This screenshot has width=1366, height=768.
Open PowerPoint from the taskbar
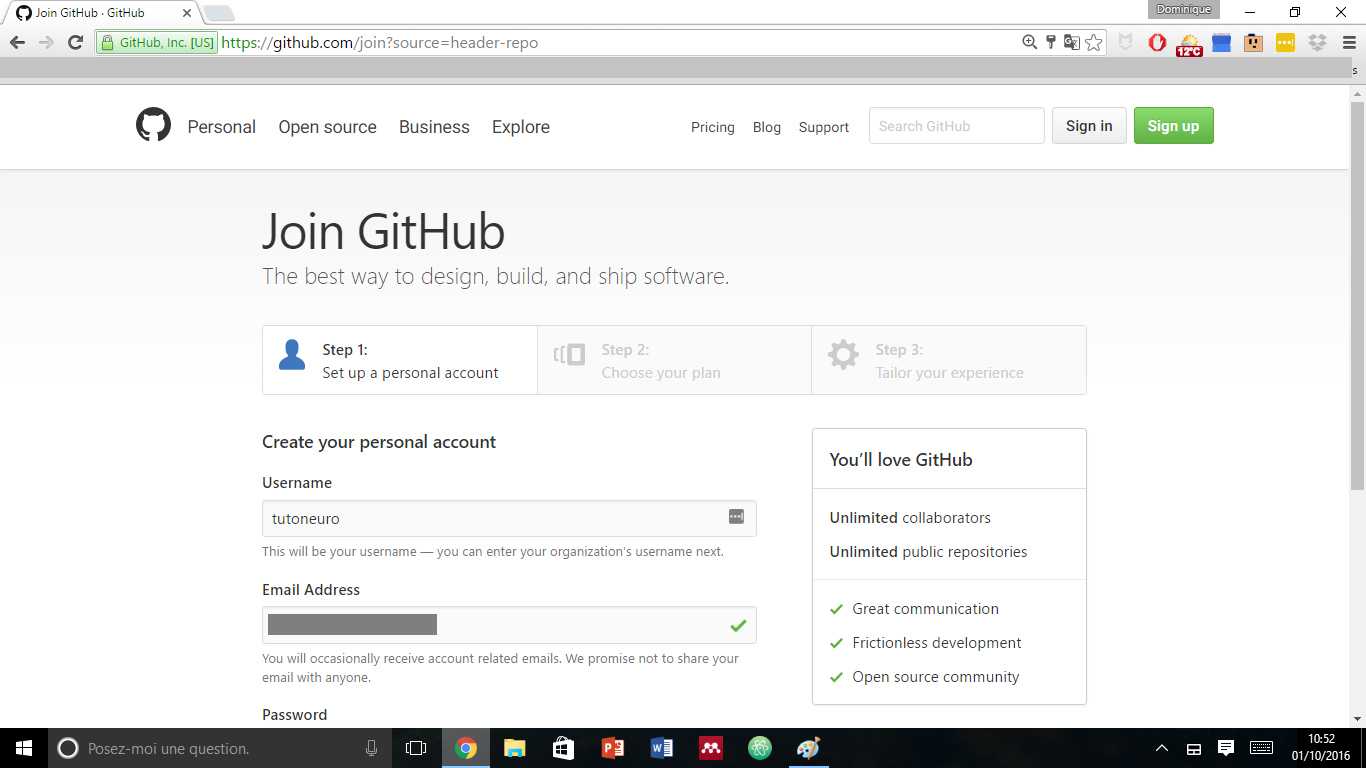pyautogui.click(x=613, y=748)
